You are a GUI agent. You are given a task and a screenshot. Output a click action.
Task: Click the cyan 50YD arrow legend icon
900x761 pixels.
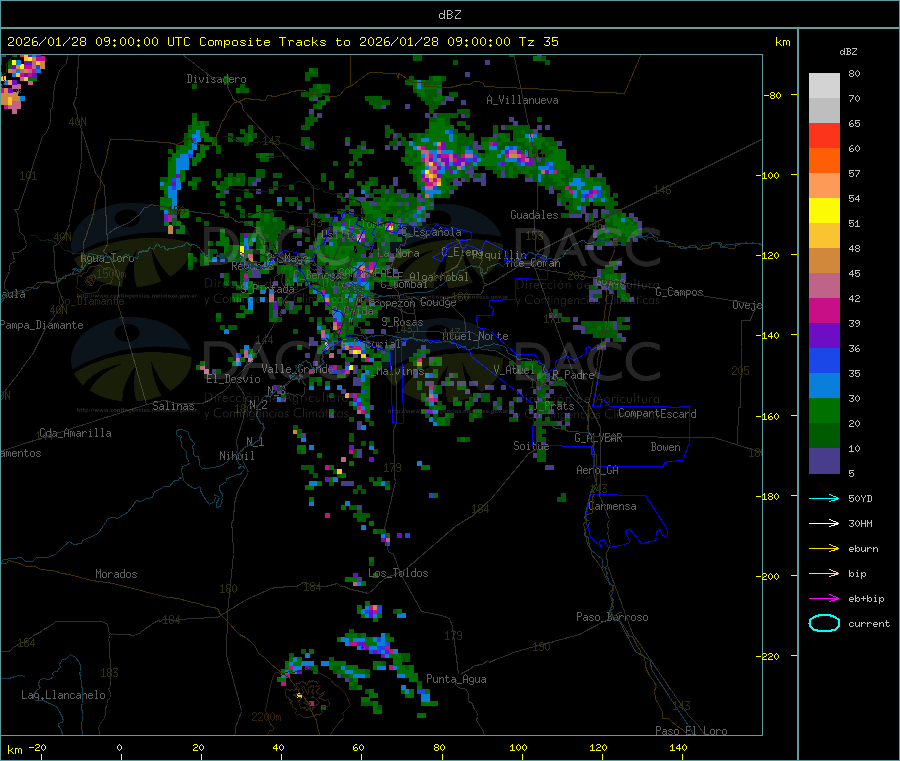click(x=824, y=498)
